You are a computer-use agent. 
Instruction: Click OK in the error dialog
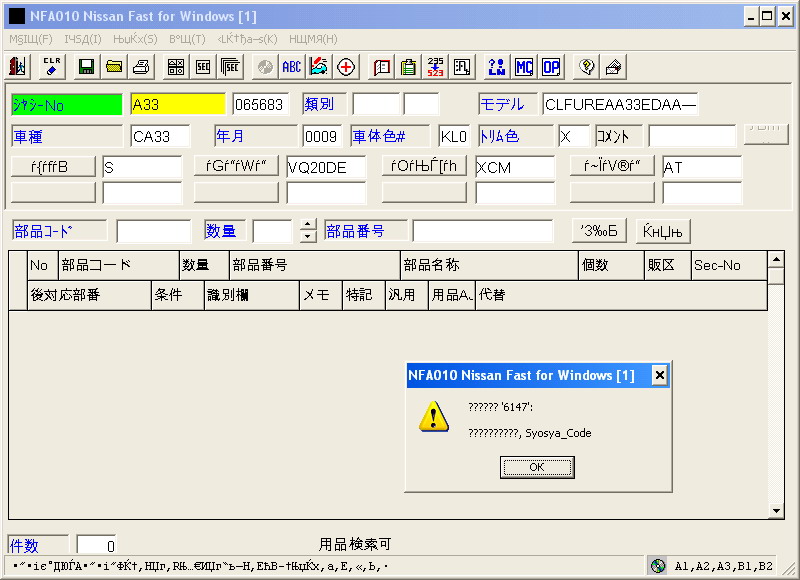[537, 467]
